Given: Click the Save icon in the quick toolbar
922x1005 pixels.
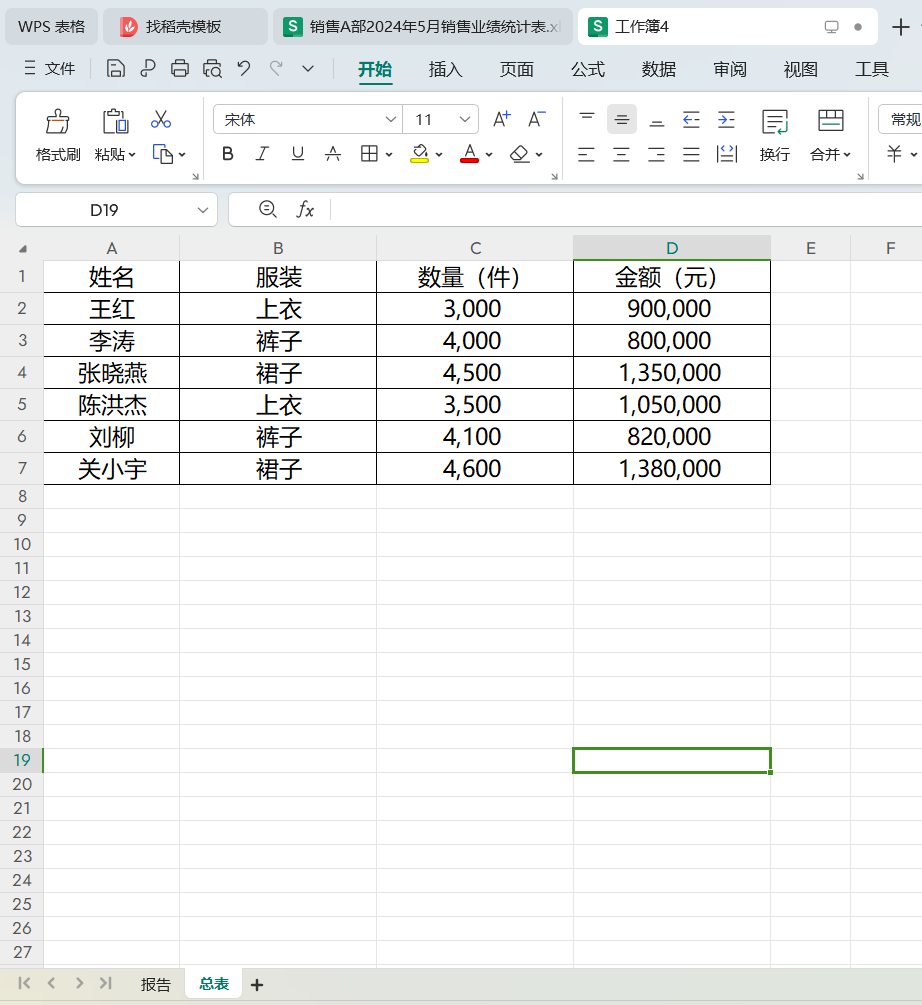Looking at the screenshot, I should [x=115, y=68].
